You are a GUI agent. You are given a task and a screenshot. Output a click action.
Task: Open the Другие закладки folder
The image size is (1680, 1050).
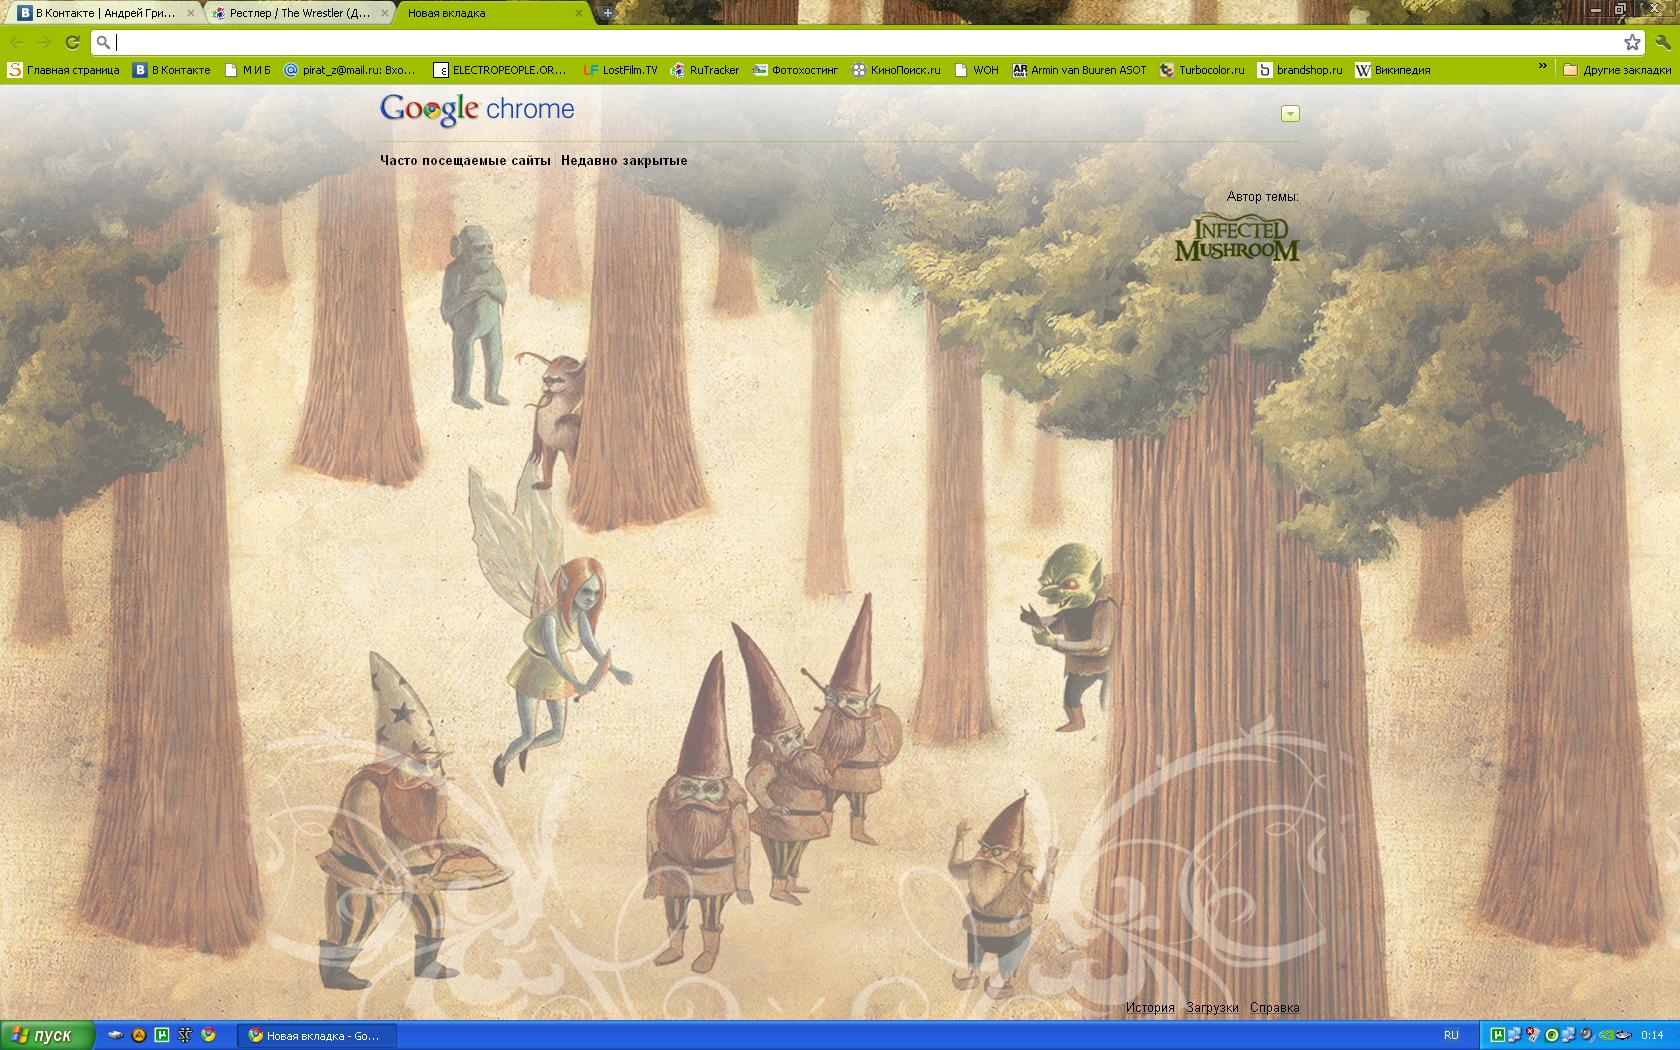1617,70
